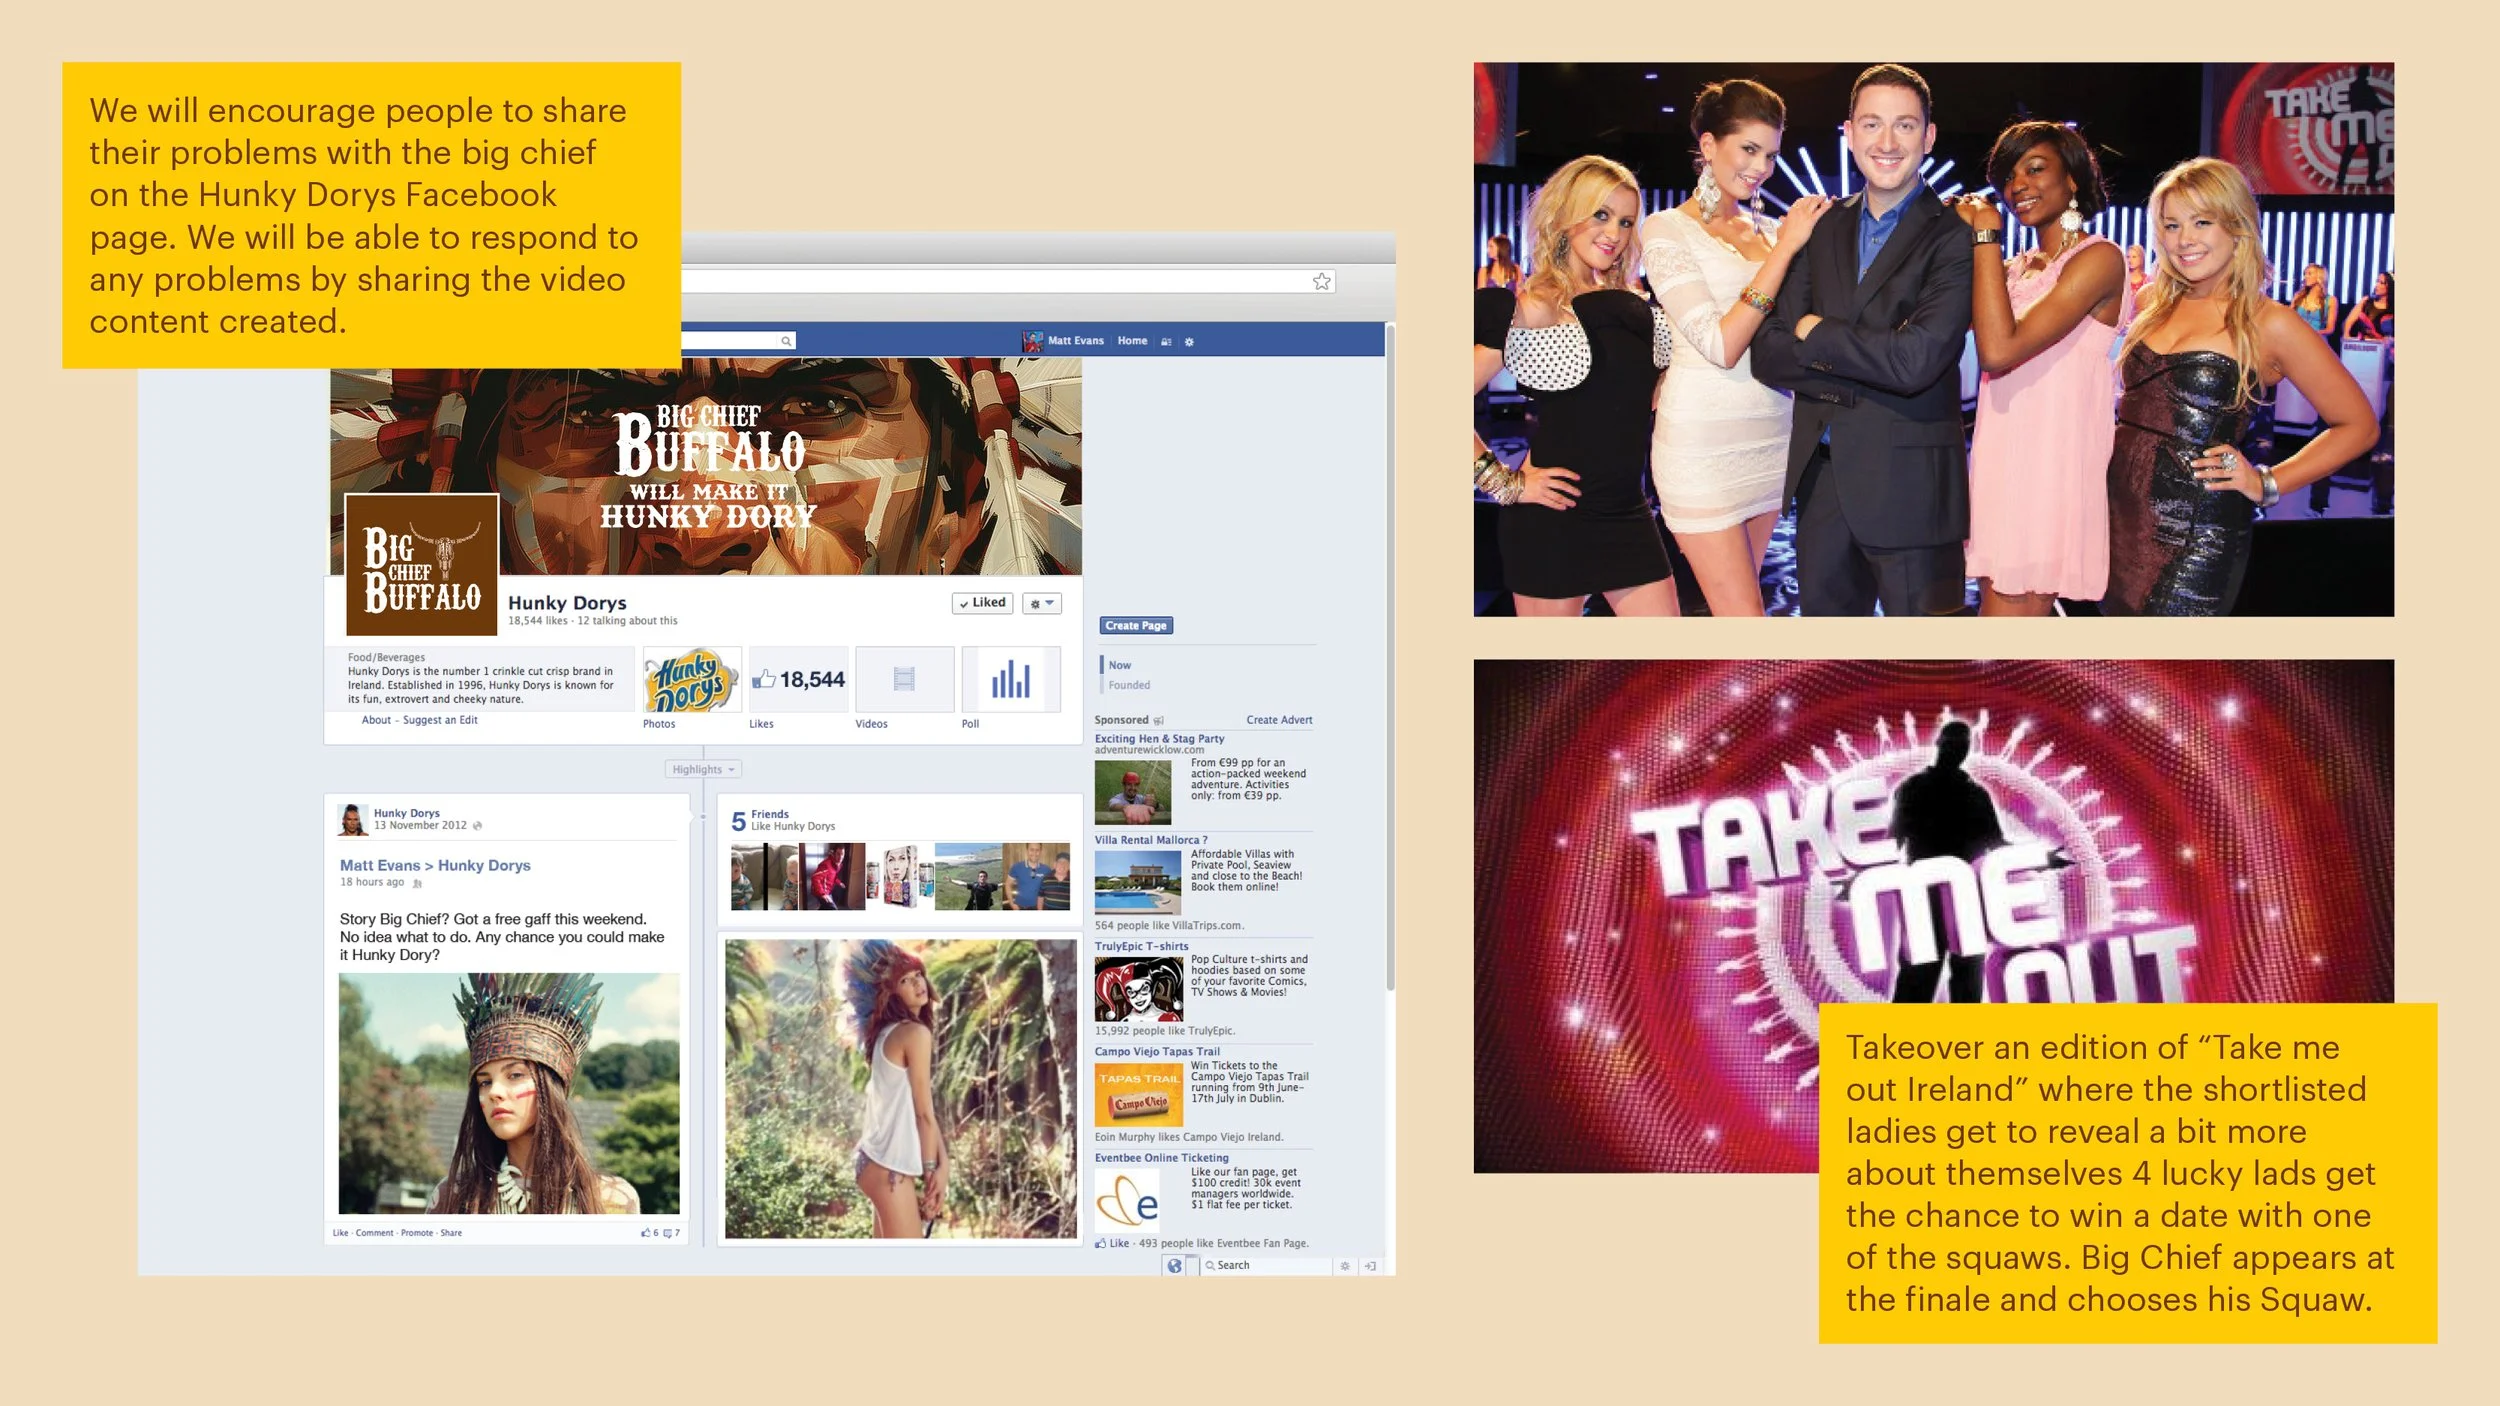Open the headdress girl photo in Matt Evans post

(509, 1094)
